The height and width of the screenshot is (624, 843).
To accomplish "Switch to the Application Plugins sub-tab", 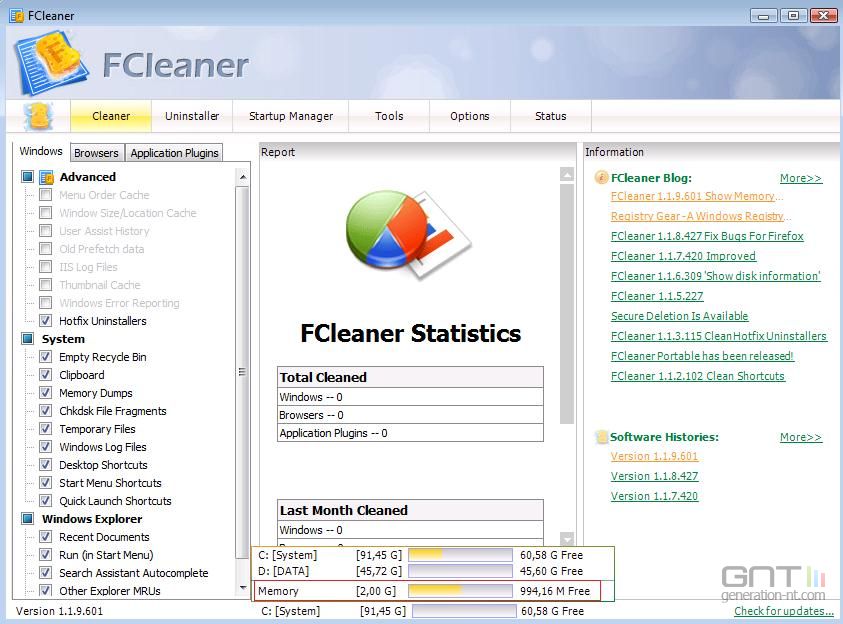I will (x=174, y=153).
